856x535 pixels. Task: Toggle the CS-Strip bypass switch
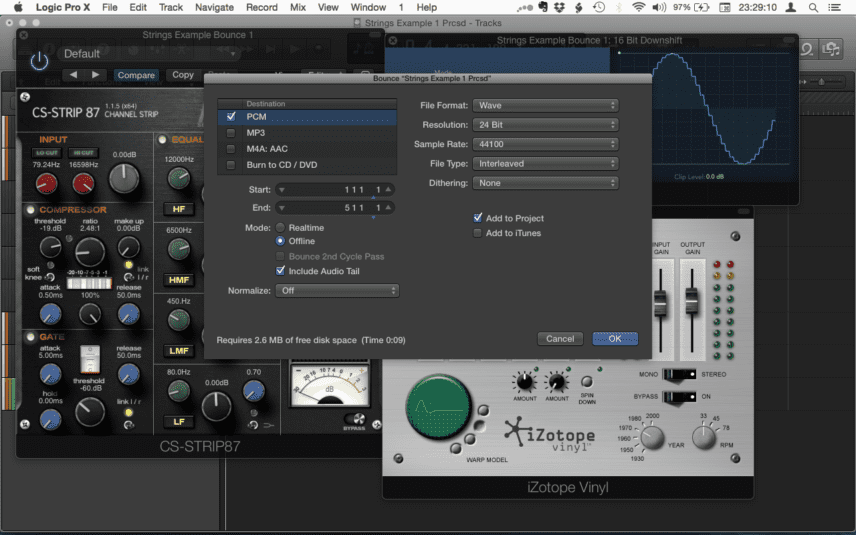pos(354,419)
